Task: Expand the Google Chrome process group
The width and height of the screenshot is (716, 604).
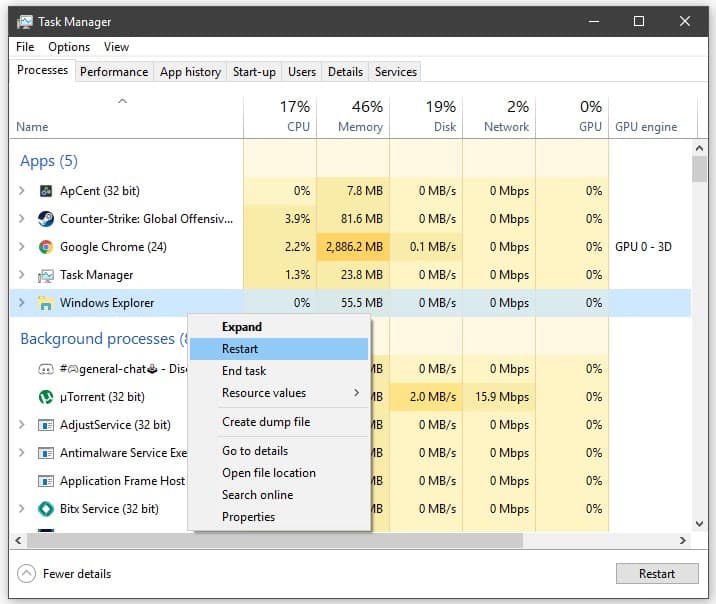Action: 21,247
